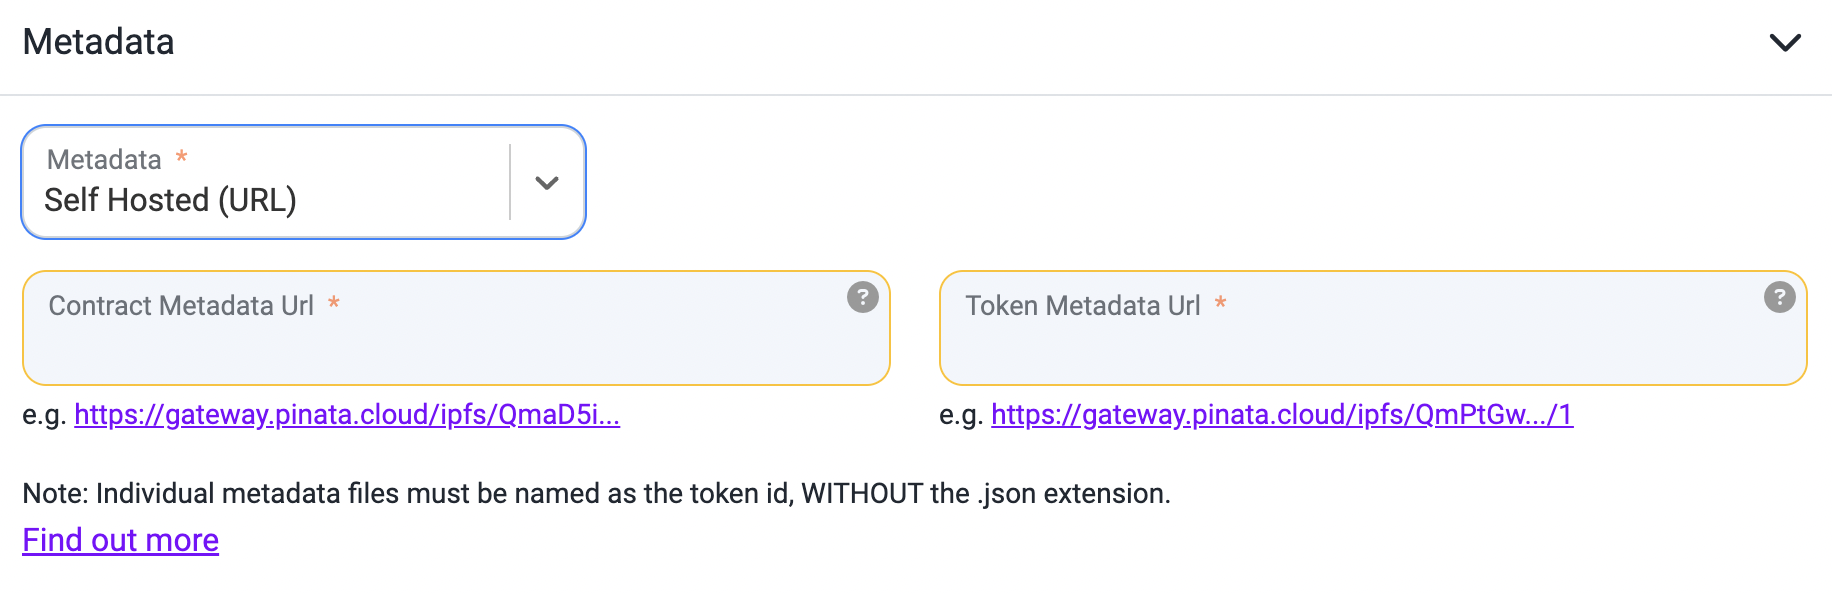The width and height of the screenshot is (1832, 594).
Task: Collapse the Metadata section with the header chevron
Action: point(1785,42)
